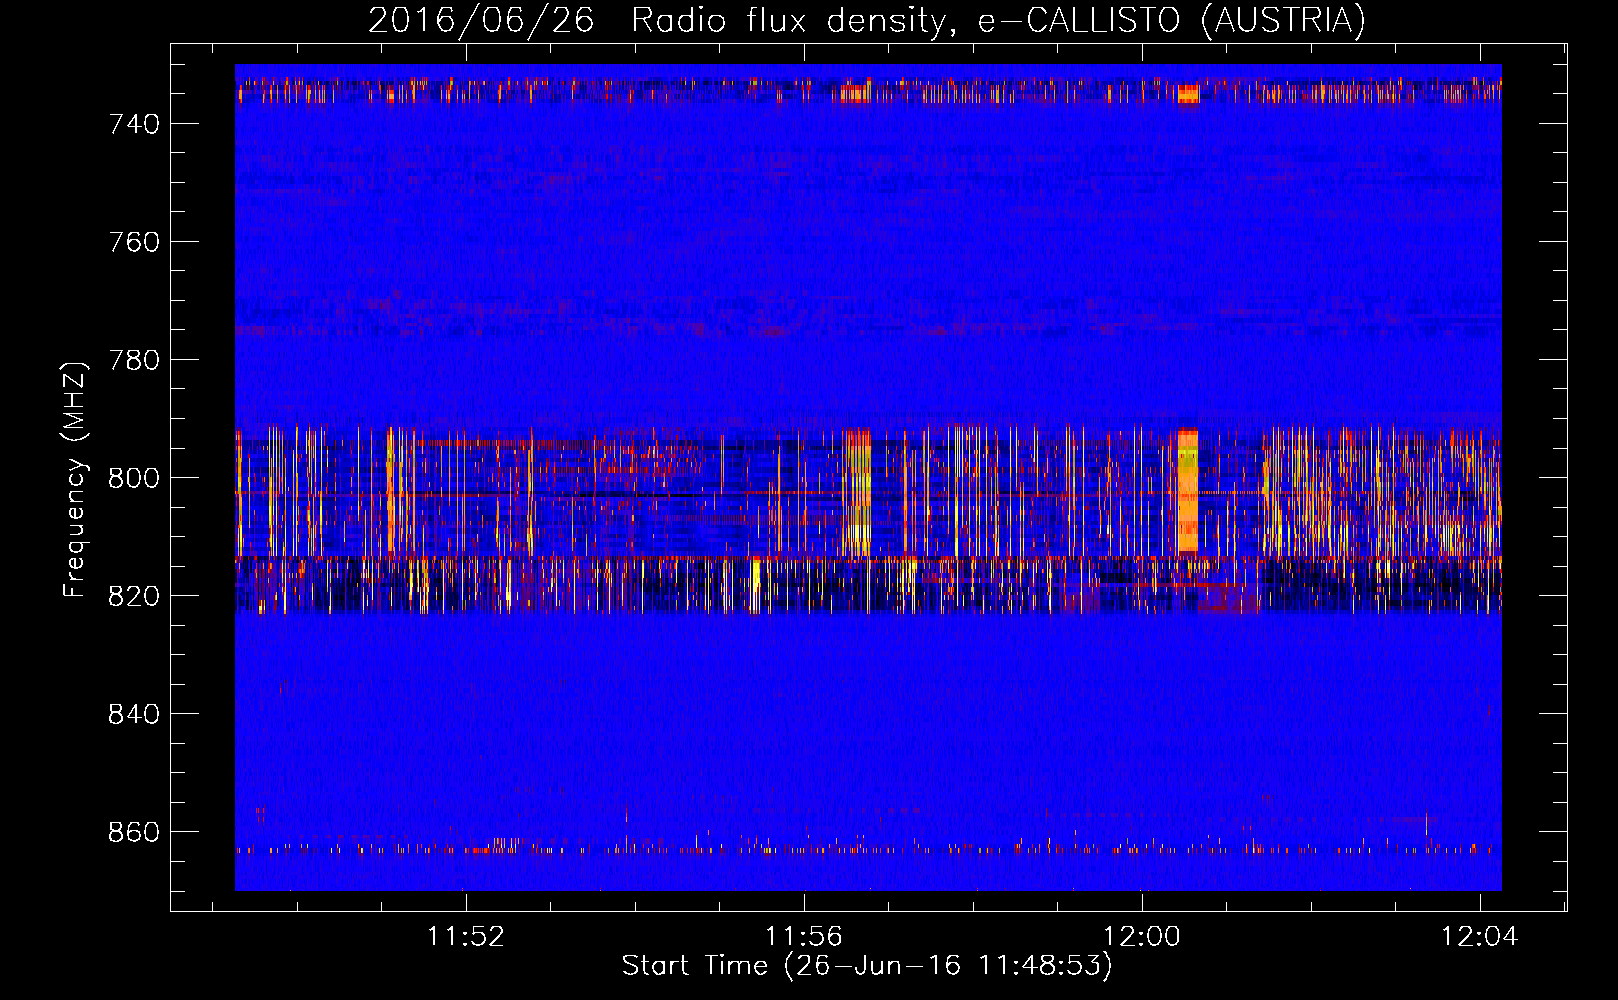Click the 11:56 time tick label

point(804,937)
